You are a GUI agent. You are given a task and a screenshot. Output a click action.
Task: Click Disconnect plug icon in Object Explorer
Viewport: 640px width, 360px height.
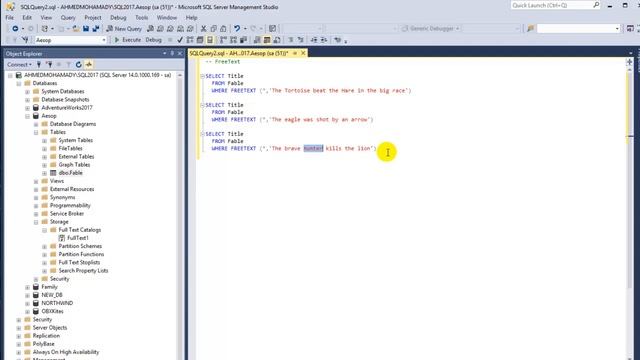(49, 64)
